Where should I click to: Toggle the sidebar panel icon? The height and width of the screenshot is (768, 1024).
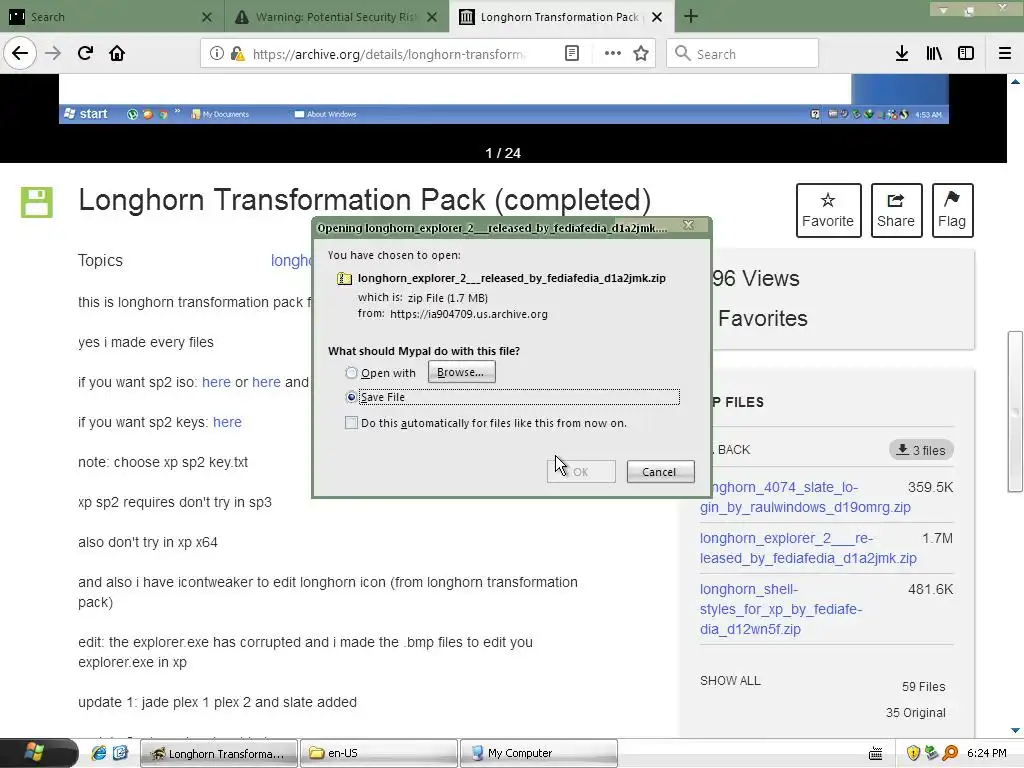(x=966, y=54)
